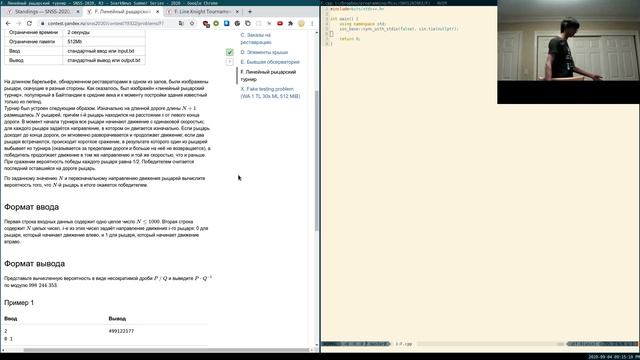The image size is (640, 360).
Task: Open the translate page icon in address bar
Action: tap(181, 24)
